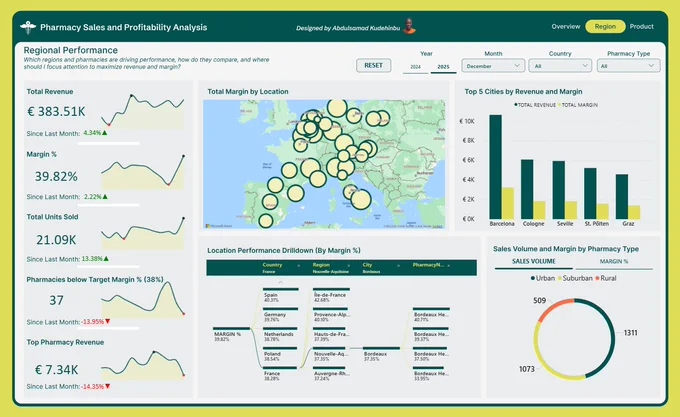Click the 21.09K units sold value
This screenshot has width=680, height=417.
coord(56,240)
